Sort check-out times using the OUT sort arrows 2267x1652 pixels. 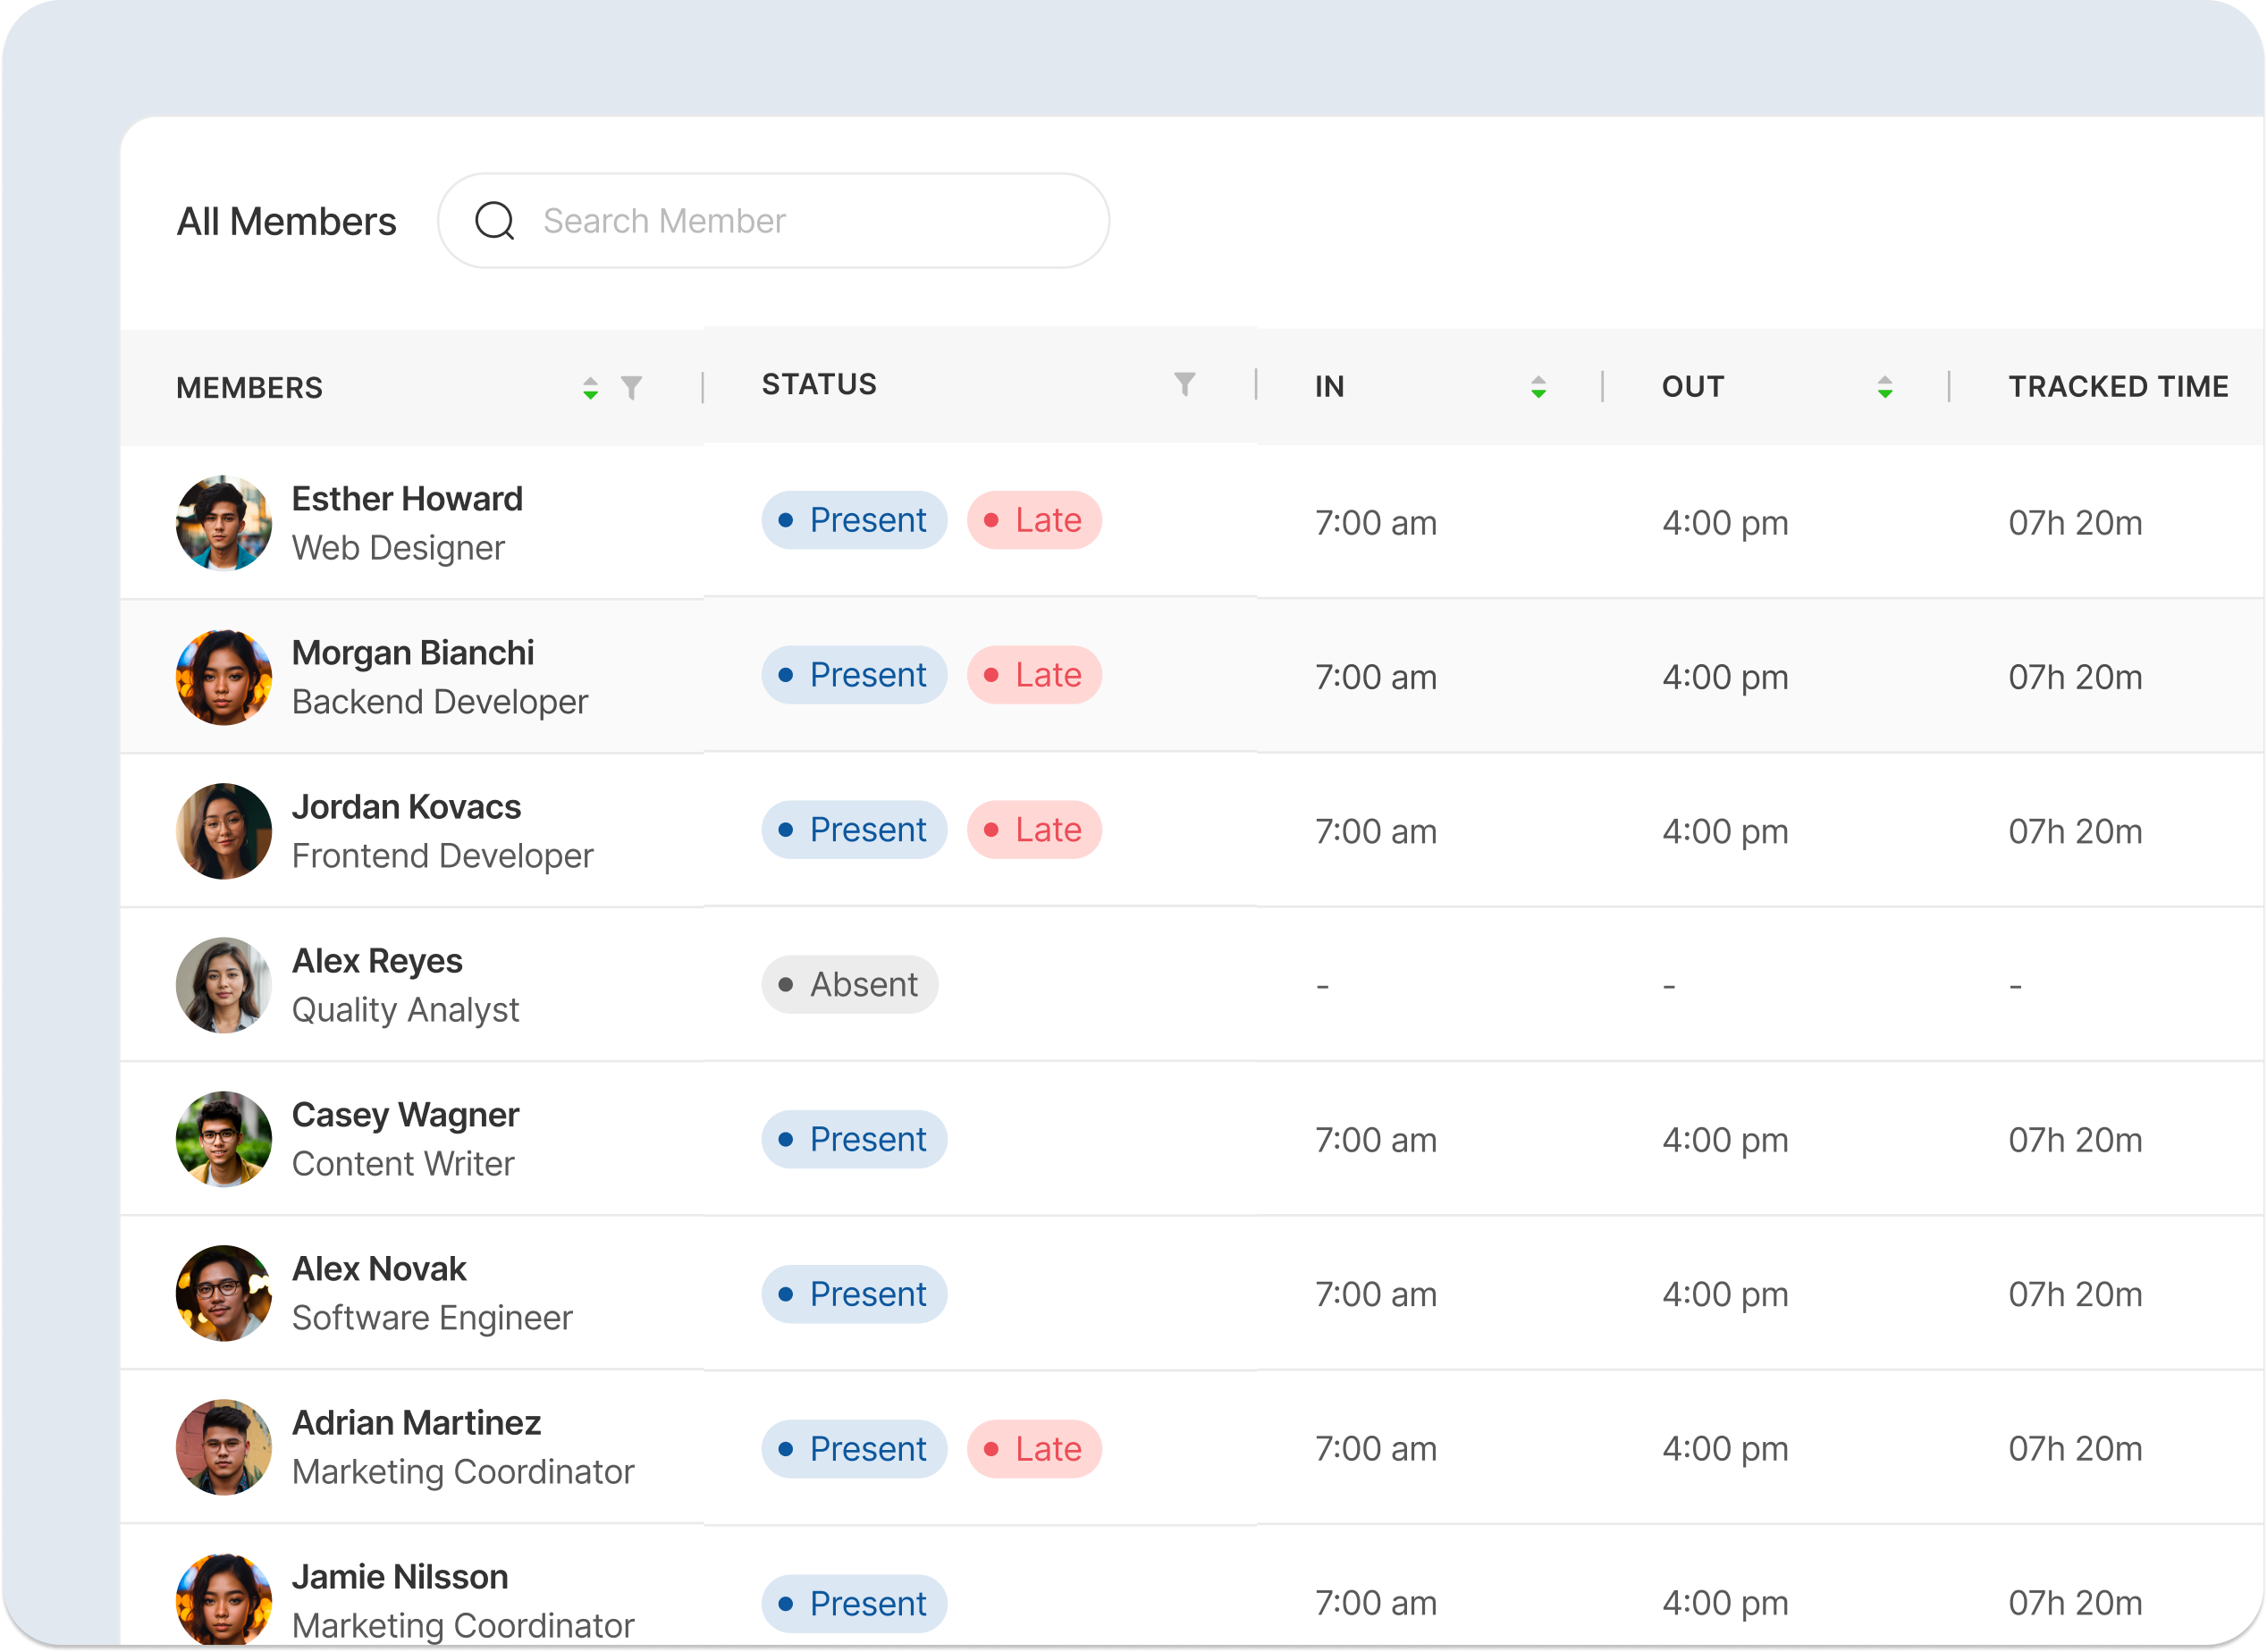pyautogui.click(x=1885, y=387)
